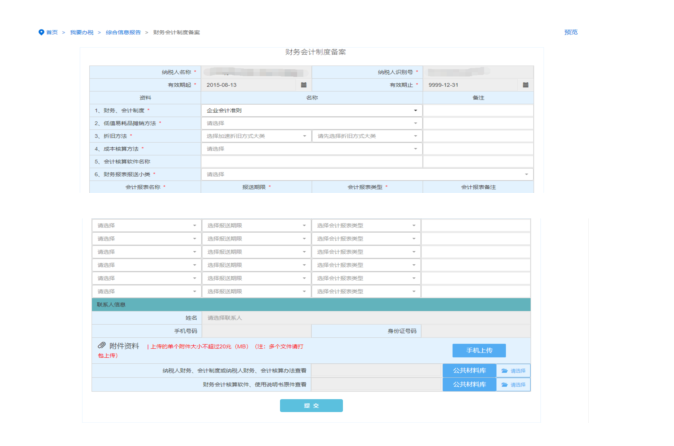Open first row 选择会计报表类型 dropdown
674x446 pixels.
coord(366,225)
